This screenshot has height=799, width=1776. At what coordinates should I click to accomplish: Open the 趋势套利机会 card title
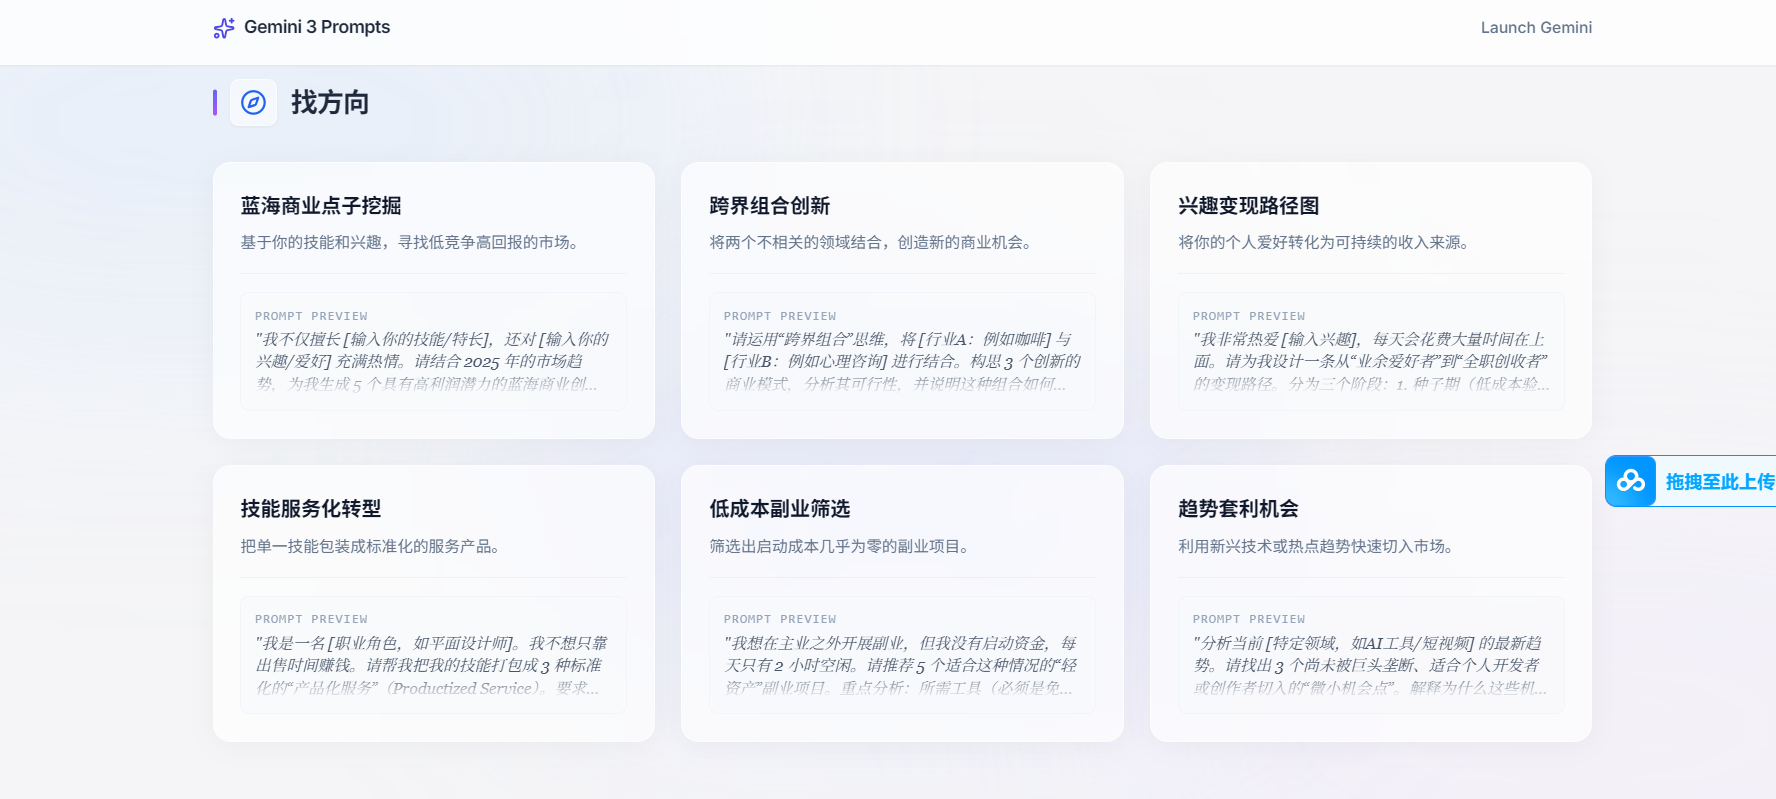pyautogui.click(x=1239, y=509)
